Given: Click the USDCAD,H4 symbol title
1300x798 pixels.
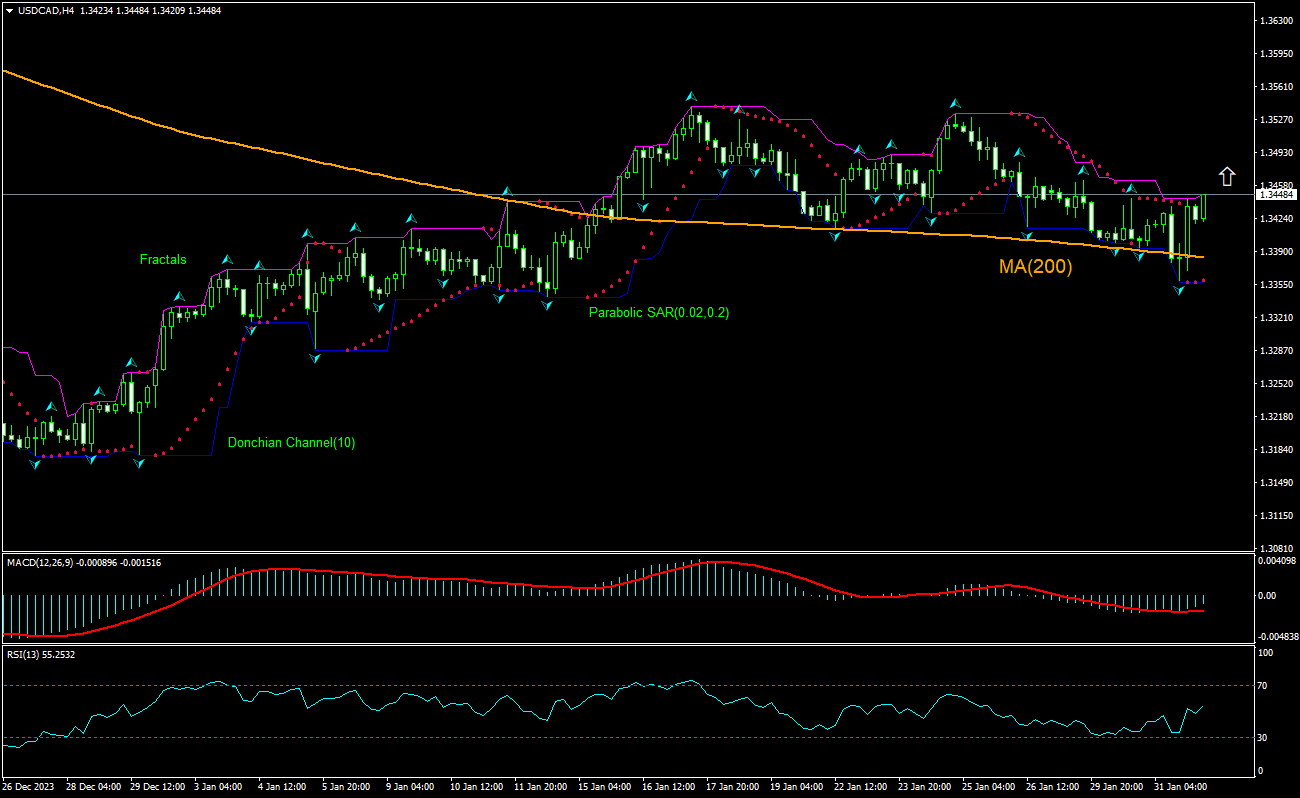Looking at the screenshot, I should (46, 10).
